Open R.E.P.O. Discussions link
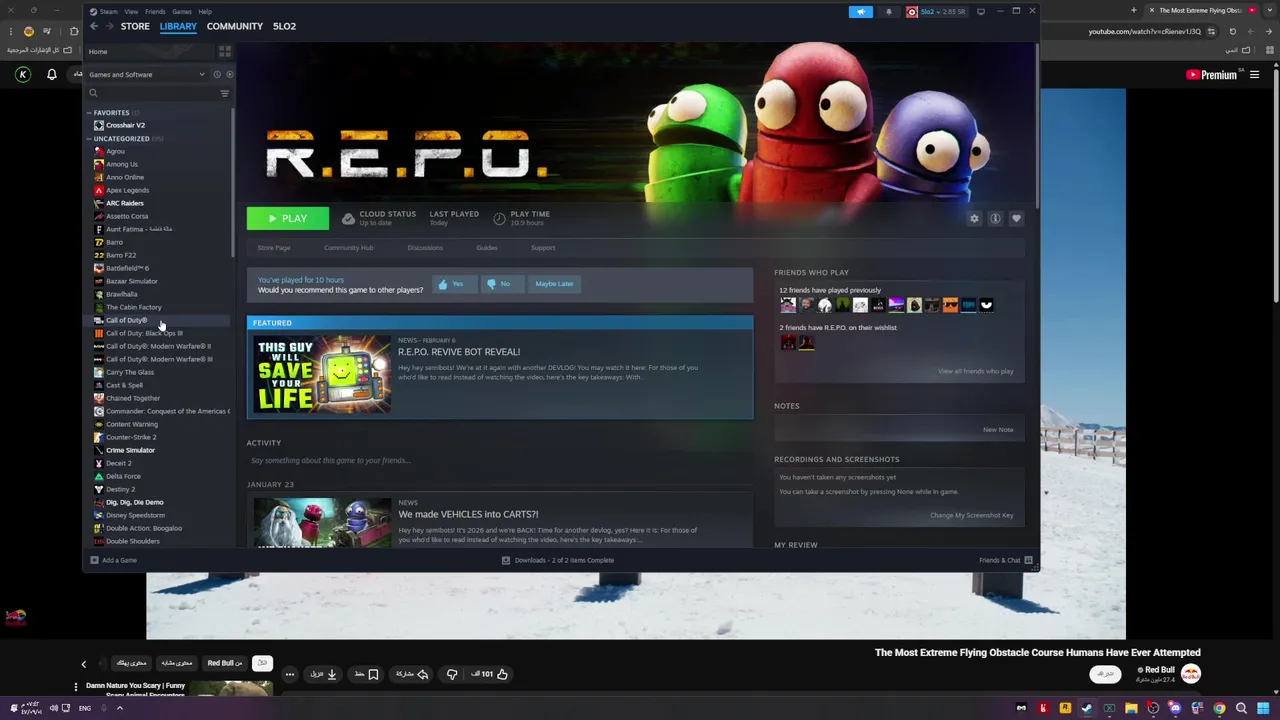This screenshot has width=1280, height=720. click(x=425, y=248)
